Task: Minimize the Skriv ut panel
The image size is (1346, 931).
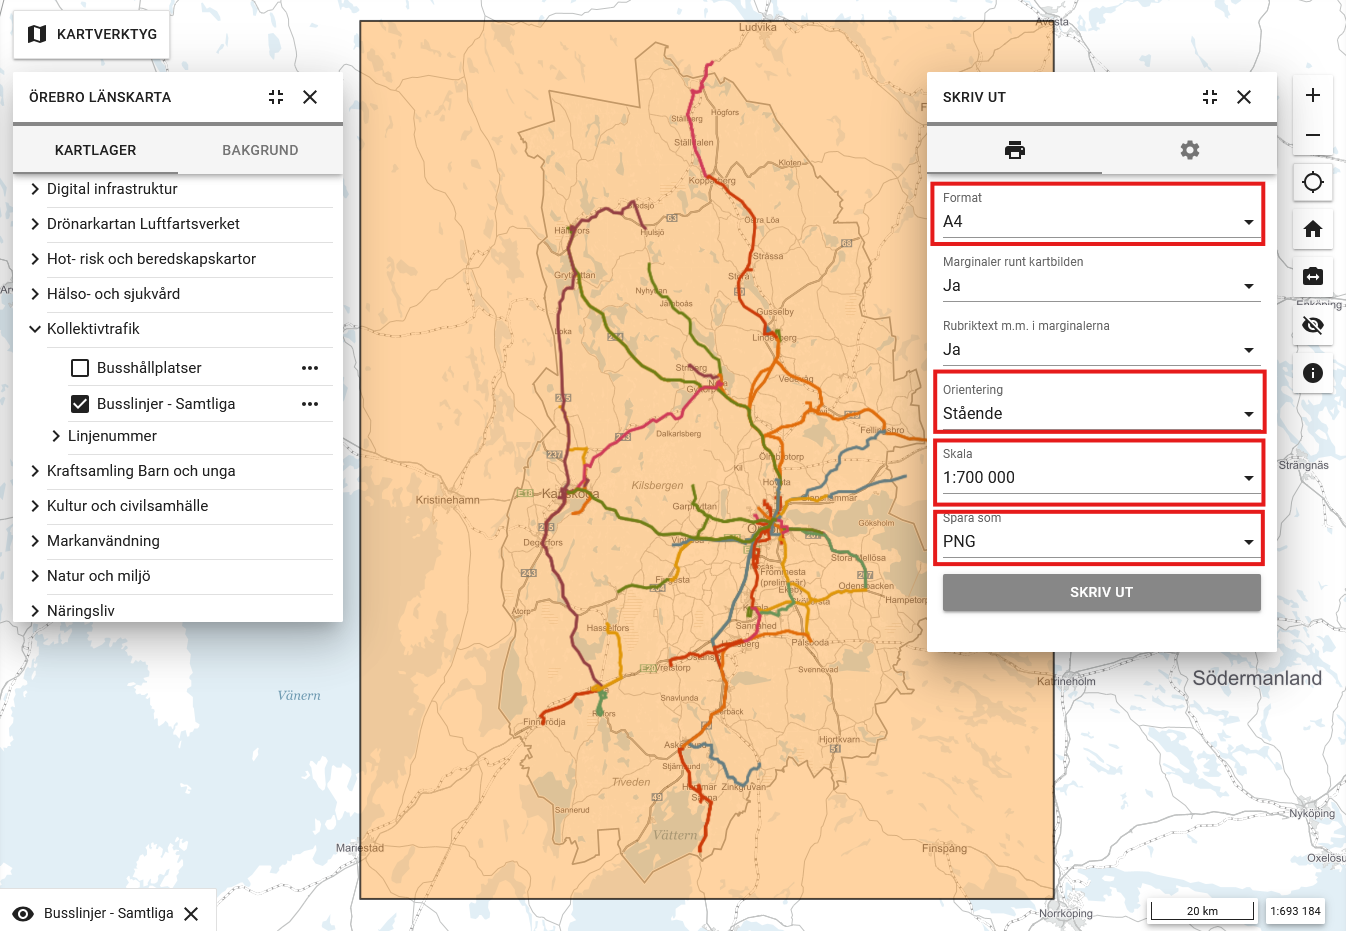Action: (x=1210, y=97)
